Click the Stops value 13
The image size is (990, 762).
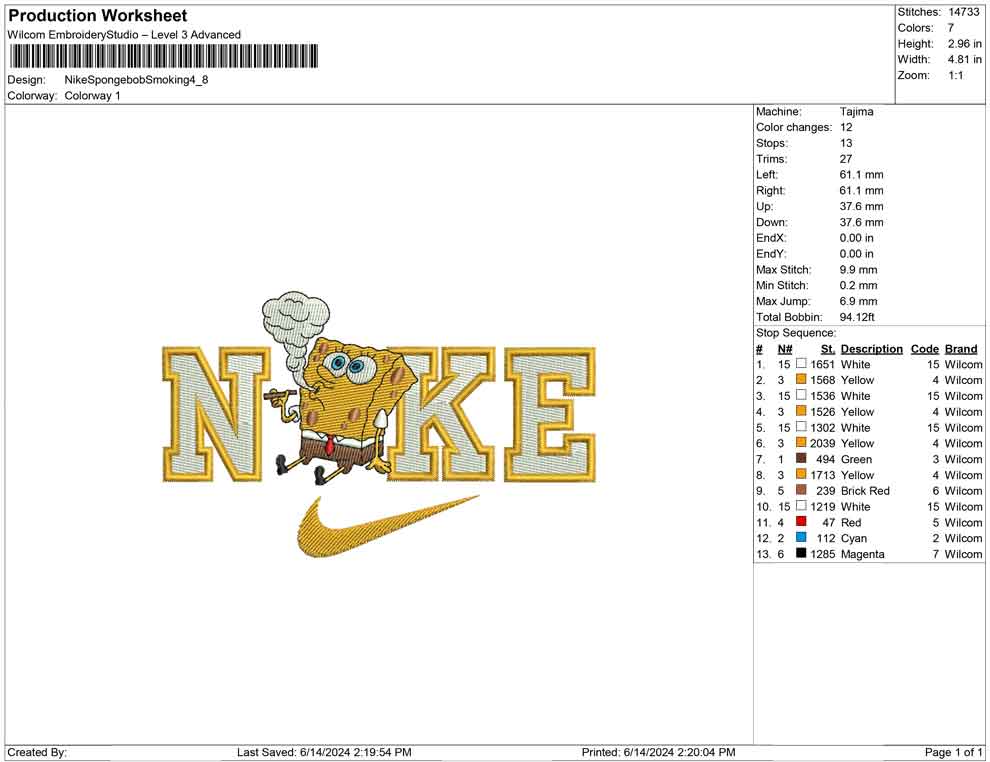(846, 143)
